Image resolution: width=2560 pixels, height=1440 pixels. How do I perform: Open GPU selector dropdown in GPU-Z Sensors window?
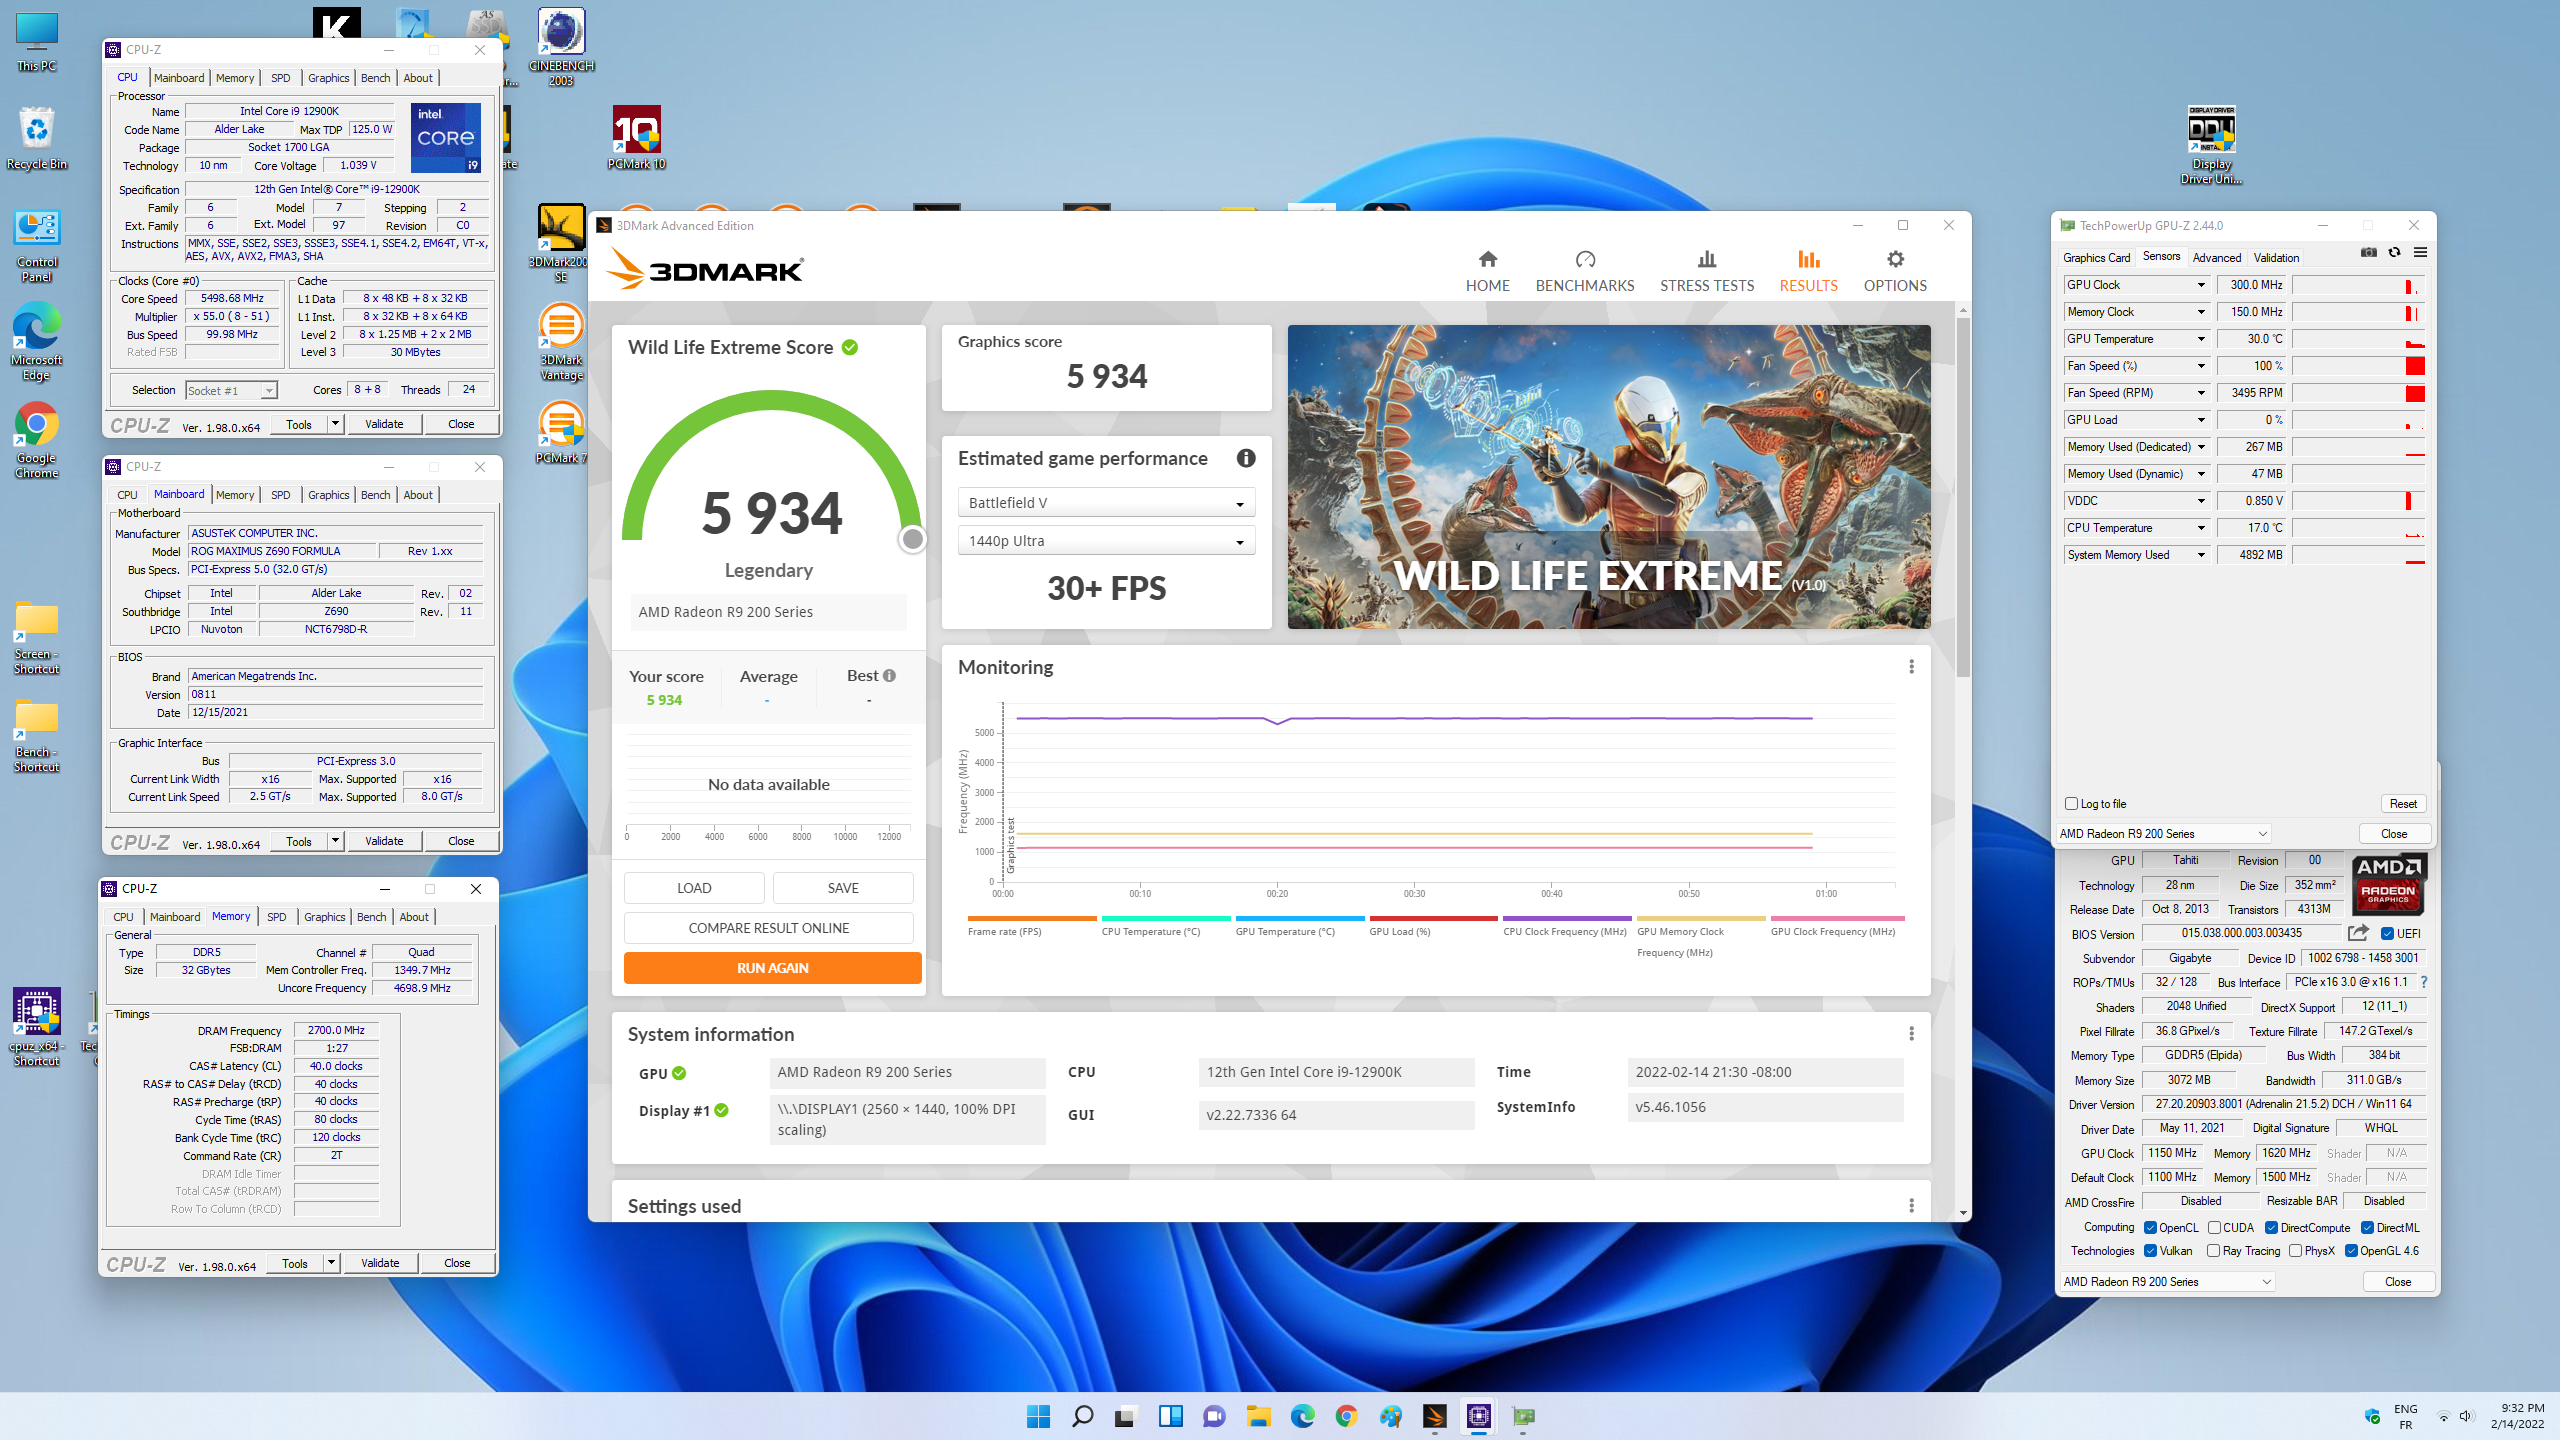(2164, 833)
